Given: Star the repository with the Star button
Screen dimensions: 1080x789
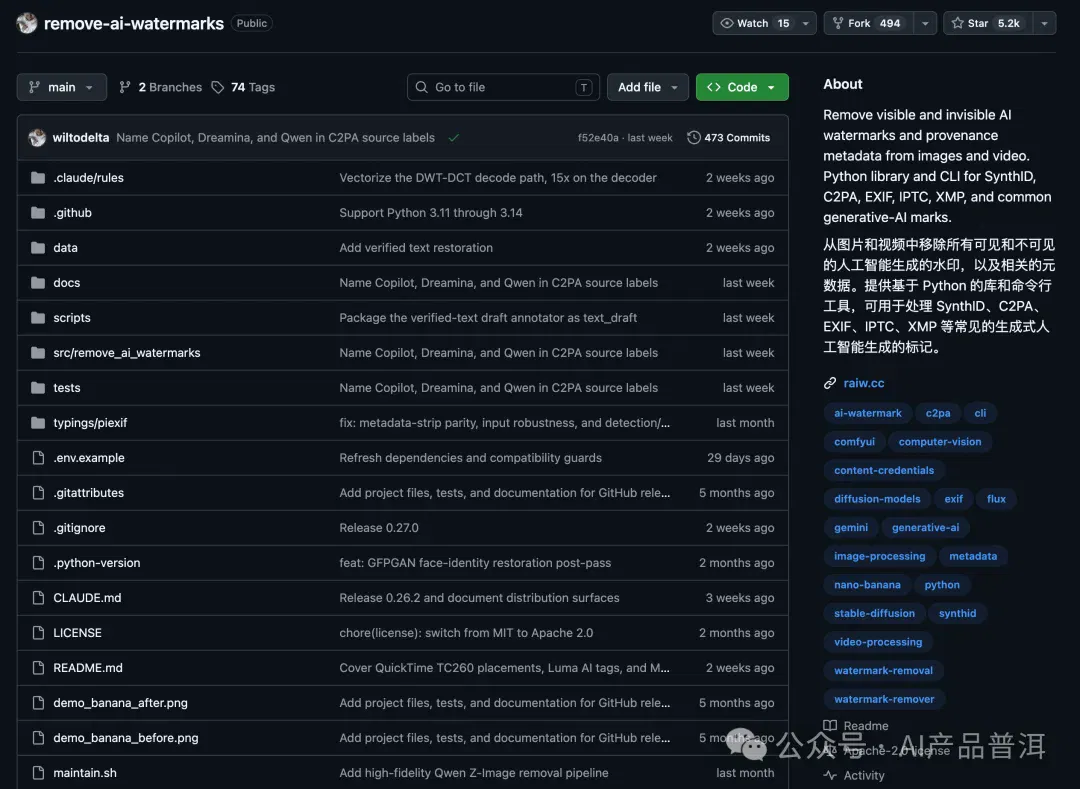Looking at the screenshot, I should [988, 23].
